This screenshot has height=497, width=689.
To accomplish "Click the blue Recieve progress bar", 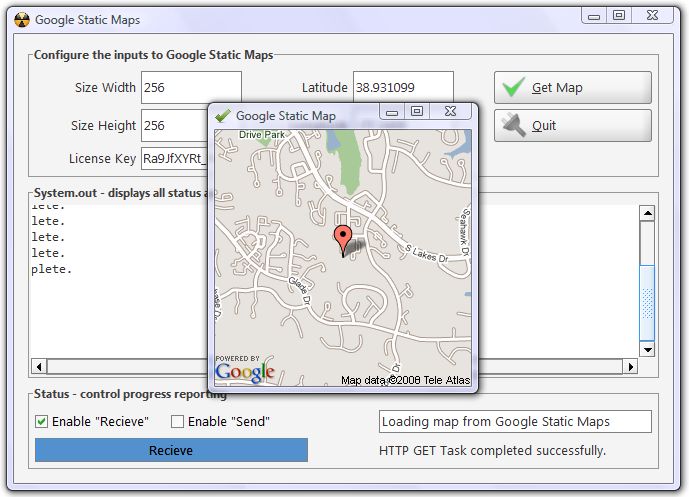I will point(171,450).
